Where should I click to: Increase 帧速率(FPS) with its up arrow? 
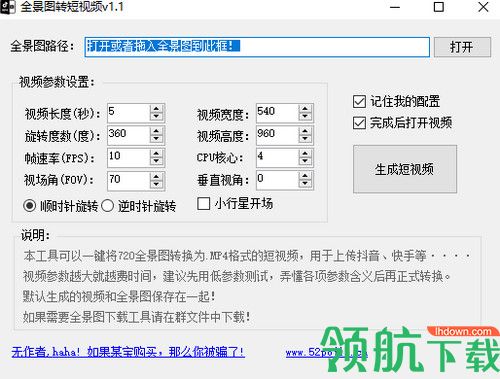click(156, 153)
